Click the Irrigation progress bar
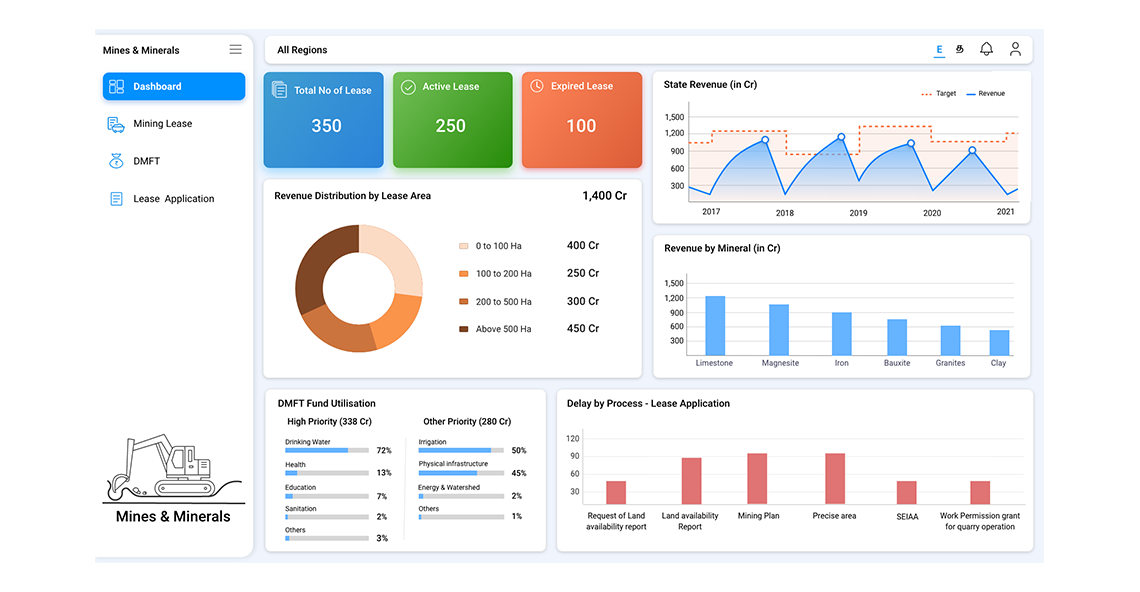This screenshot has width=1140, height=592. click(x=461, y=451)
